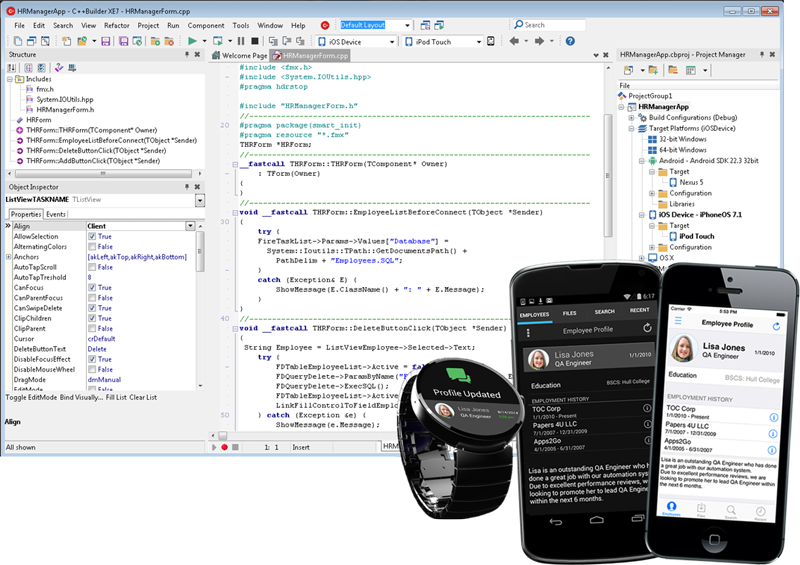The width and height of the screenshot is (800, 565).
Task: Enable the AlternatingColors checkbox
Action: coord(92,246)
